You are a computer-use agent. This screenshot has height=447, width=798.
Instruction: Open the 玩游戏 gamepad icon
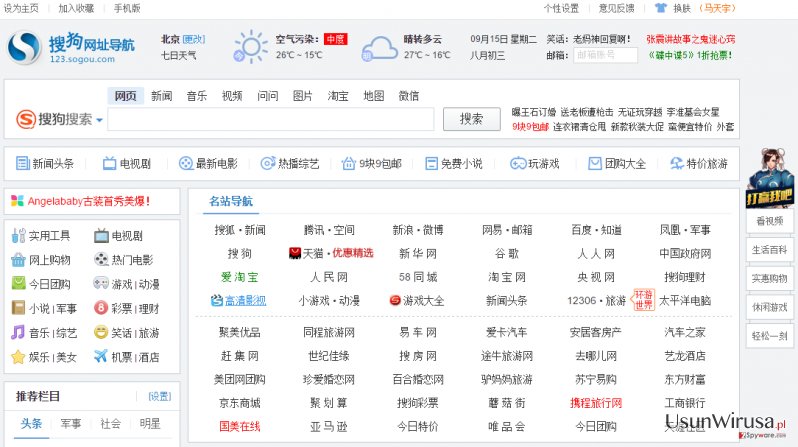pyautogui.click(x=518, y=163)
